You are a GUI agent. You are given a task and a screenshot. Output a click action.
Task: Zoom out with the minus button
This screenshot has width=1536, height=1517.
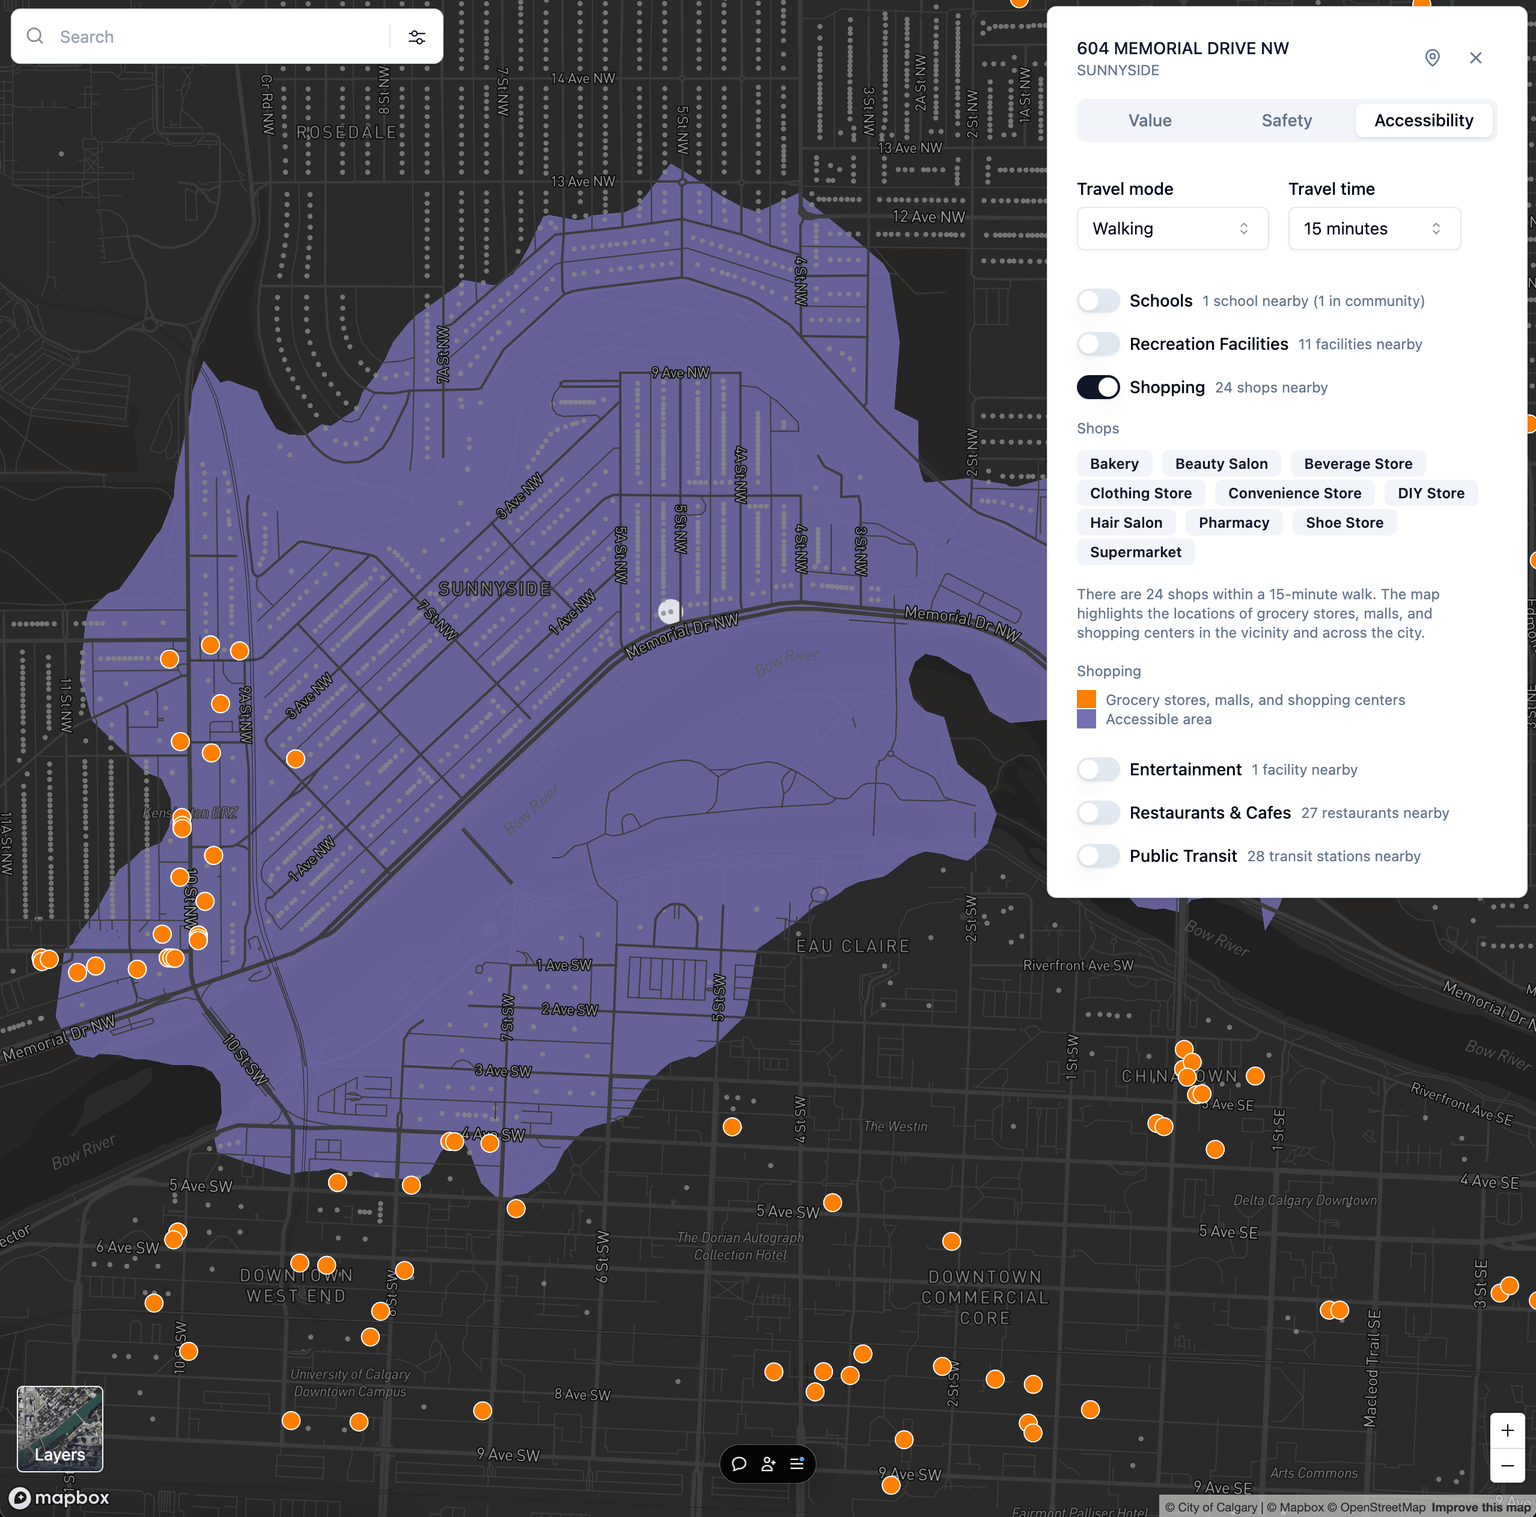1507,1466
